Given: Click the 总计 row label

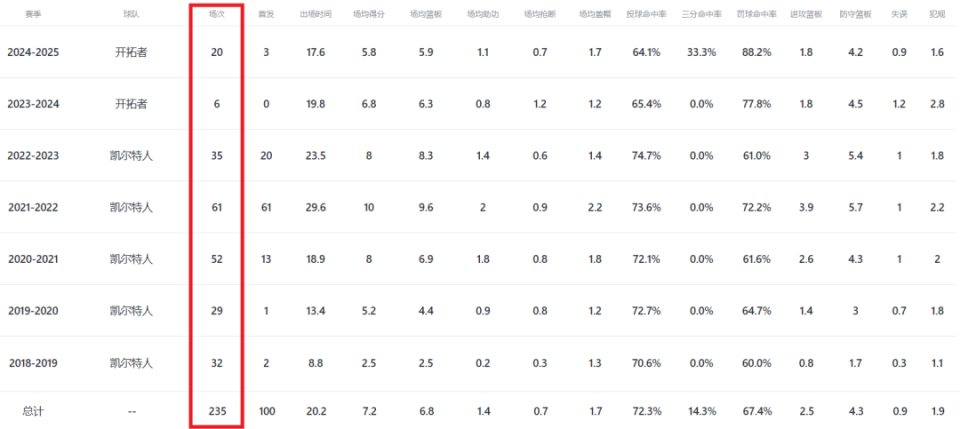Looking at the screenshot, I should 34,411.
